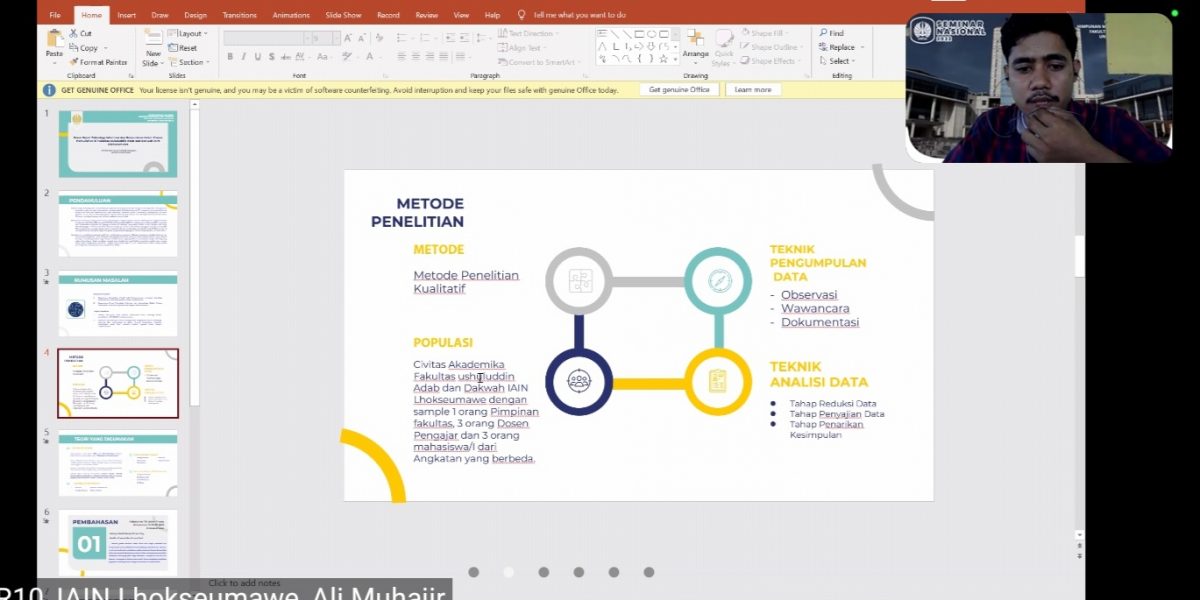Switch to the Transitions tab
The image size is (1200, 600).
click(240, 15)
